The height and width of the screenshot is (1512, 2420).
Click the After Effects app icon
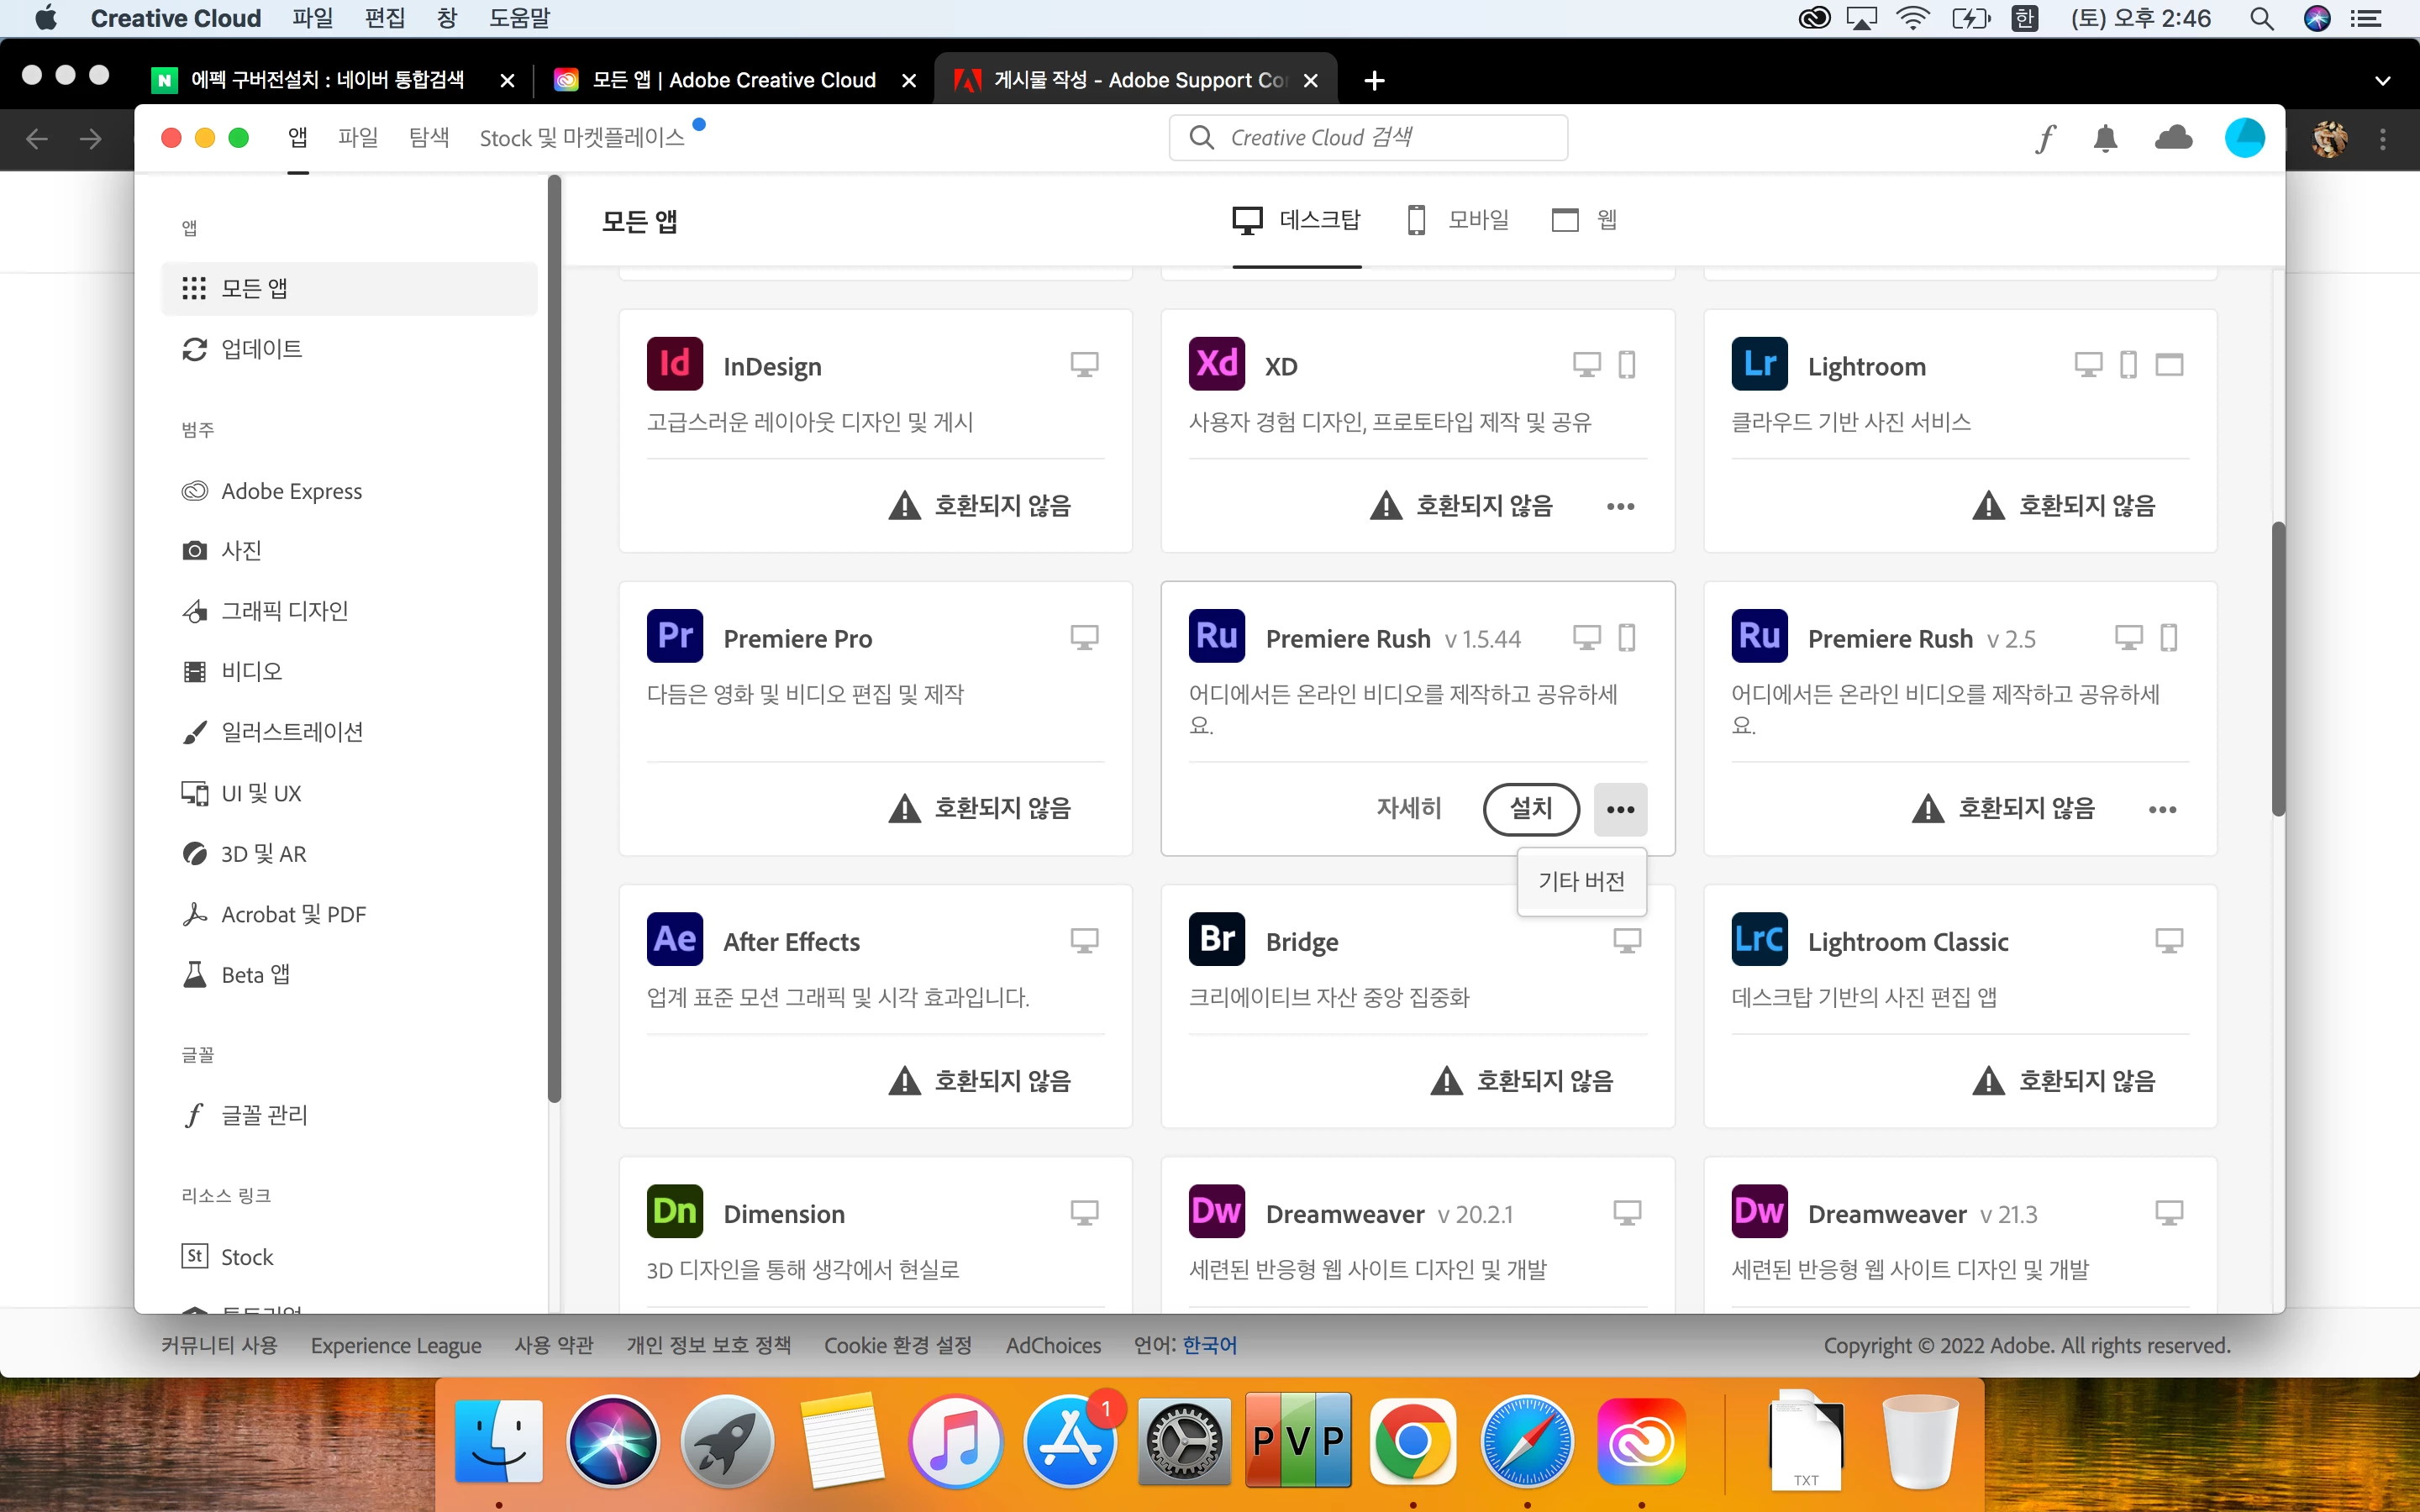675,939
